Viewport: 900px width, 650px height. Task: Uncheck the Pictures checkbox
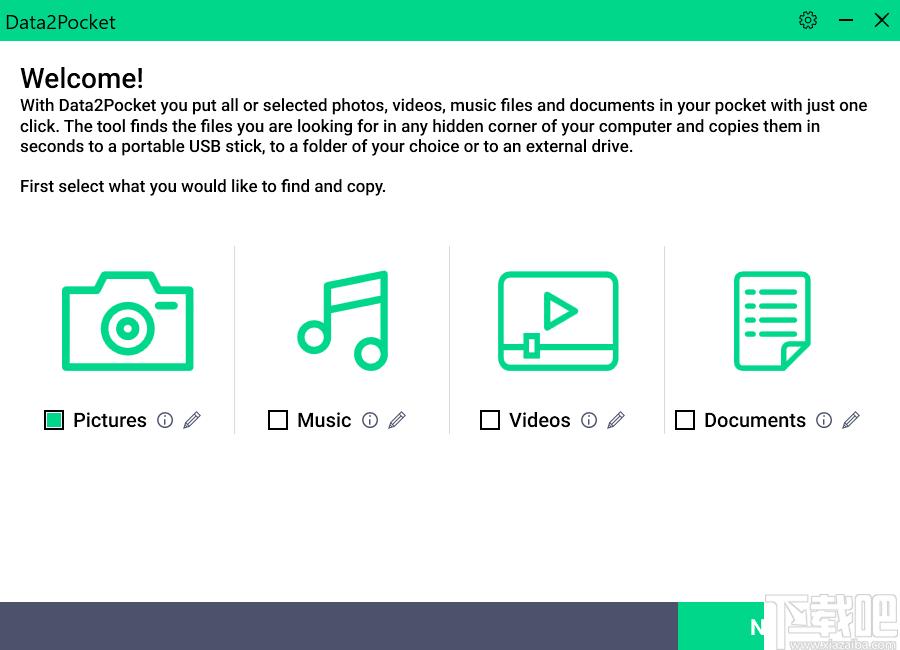click(54, 420)
